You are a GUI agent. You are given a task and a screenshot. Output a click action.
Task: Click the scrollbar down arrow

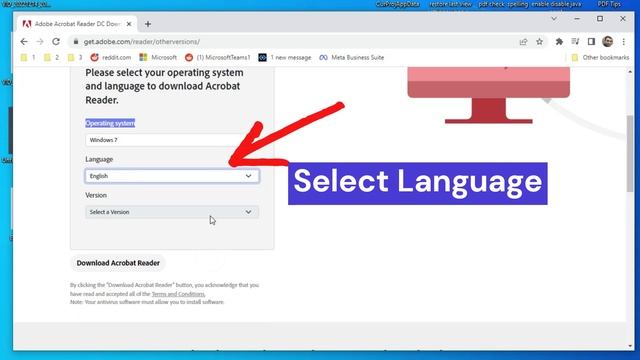630,346
